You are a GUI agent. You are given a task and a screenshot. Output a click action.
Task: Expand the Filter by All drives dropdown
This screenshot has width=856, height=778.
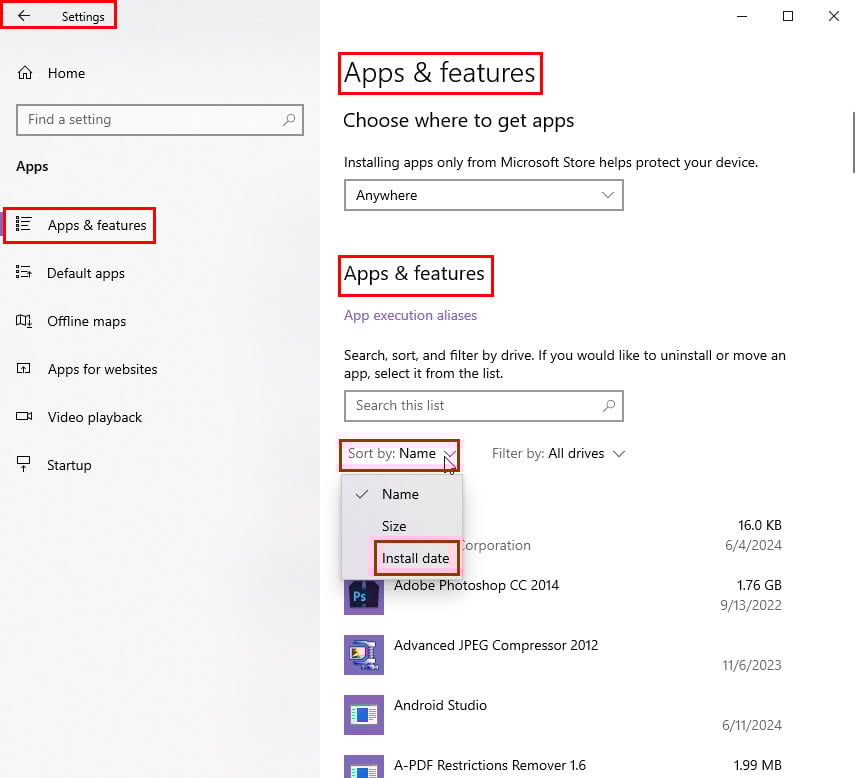pyautogui.click(x=558, y=454)
